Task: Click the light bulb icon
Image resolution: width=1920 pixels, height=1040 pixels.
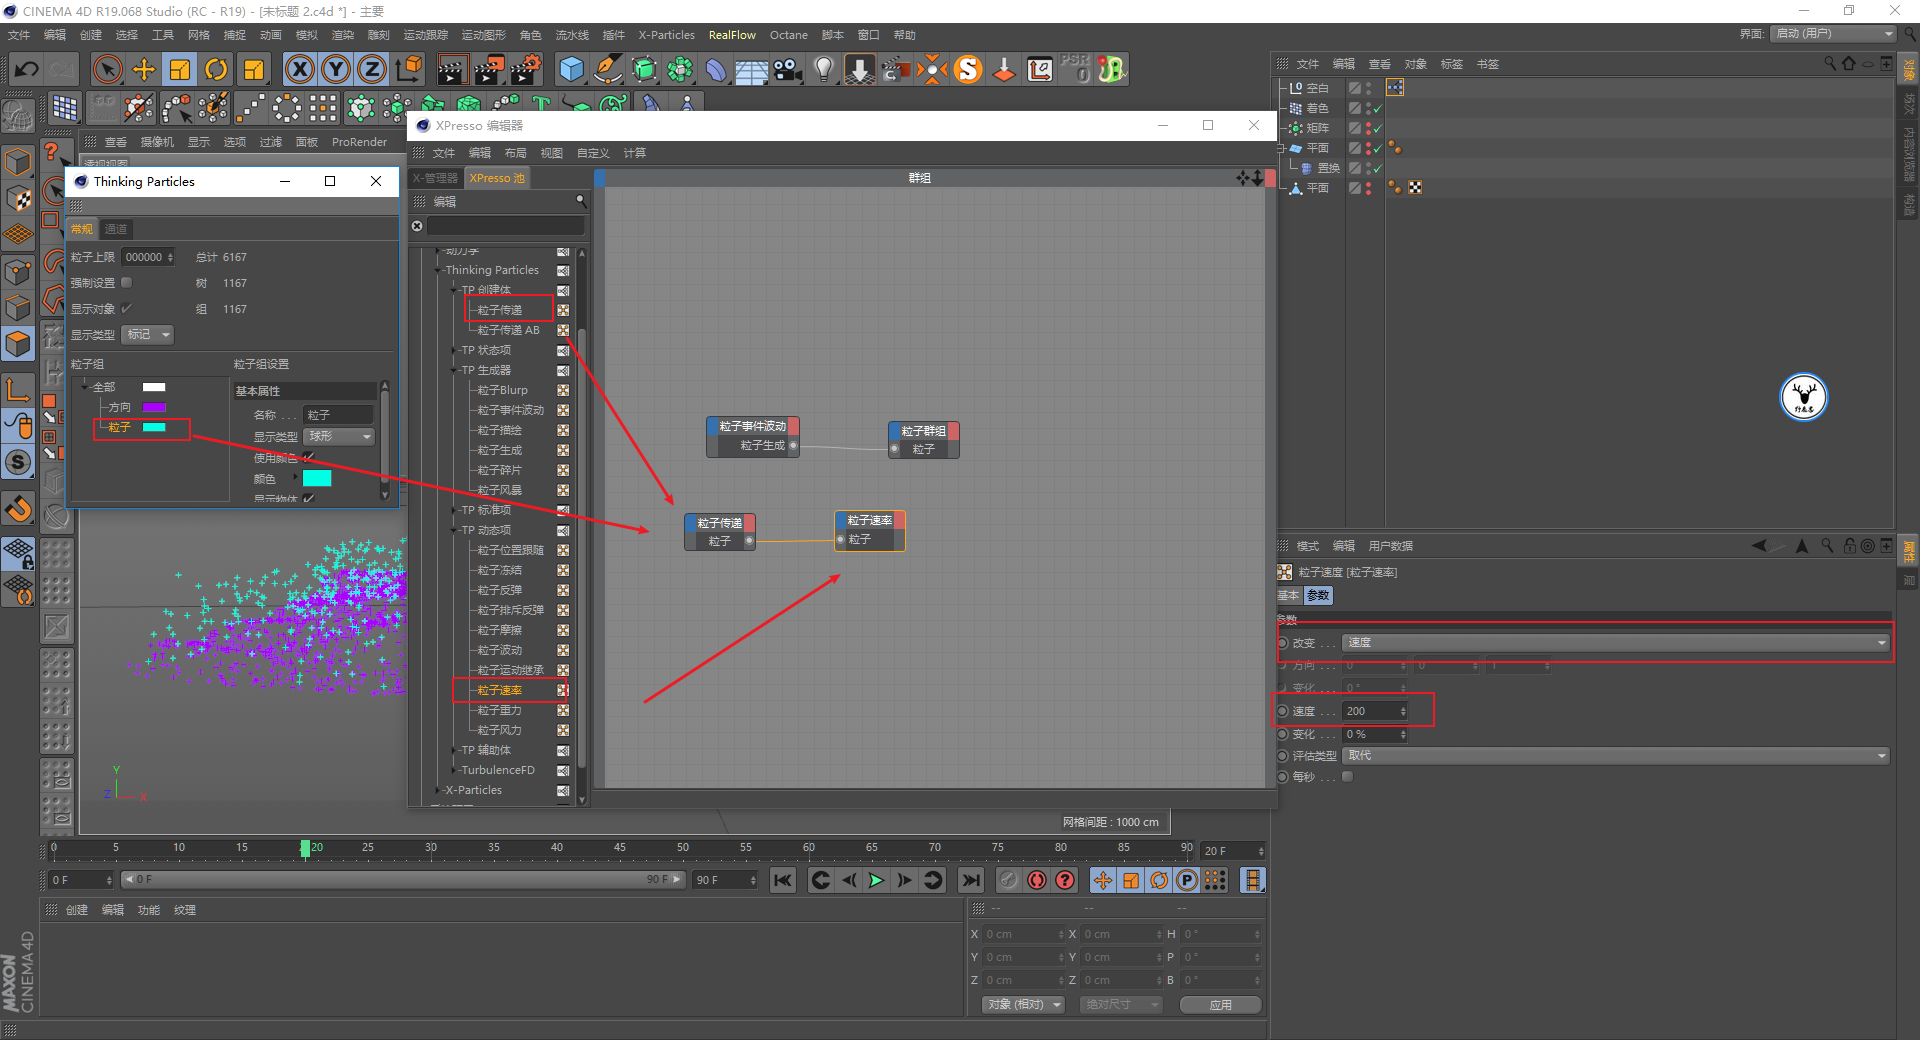Action: click(824, 69)
